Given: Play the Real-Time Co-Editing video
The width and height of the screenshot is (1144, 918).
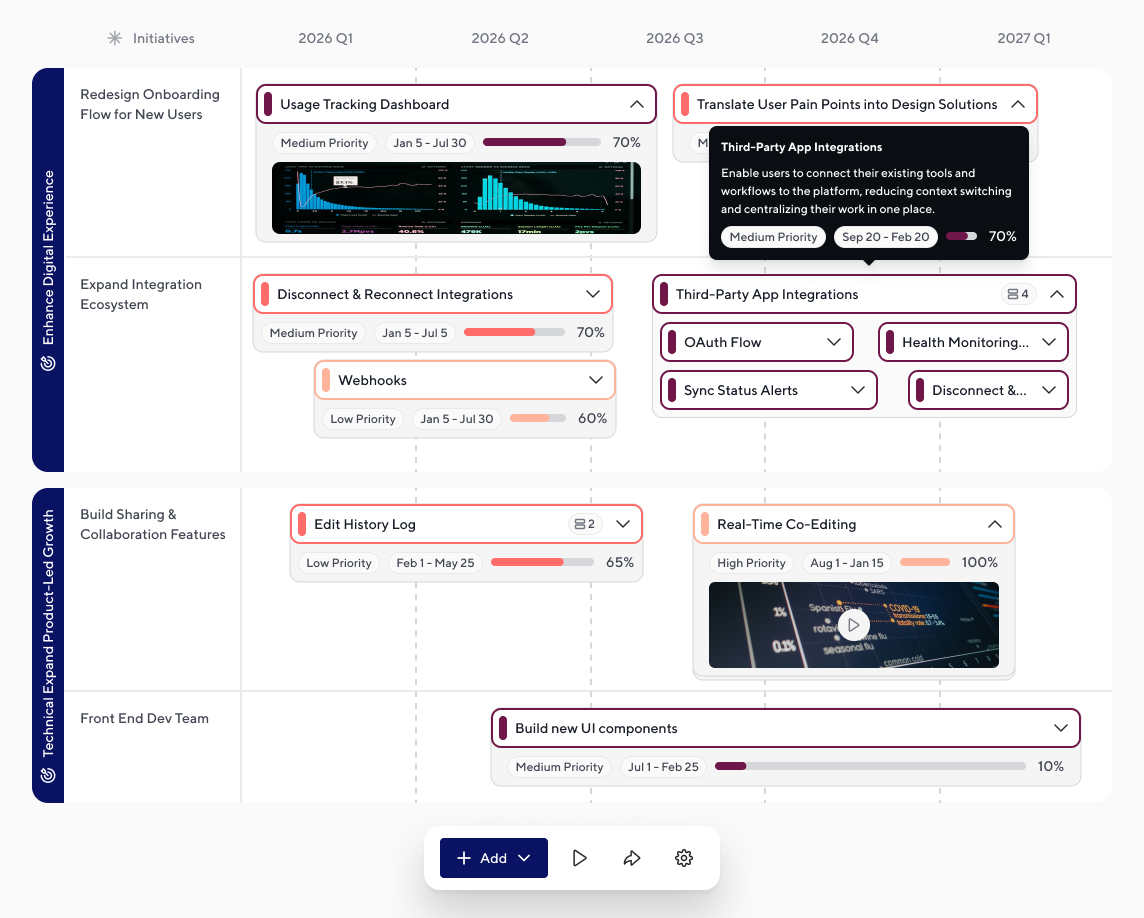Looking at the screenshot, I should [x=854, y=625].
